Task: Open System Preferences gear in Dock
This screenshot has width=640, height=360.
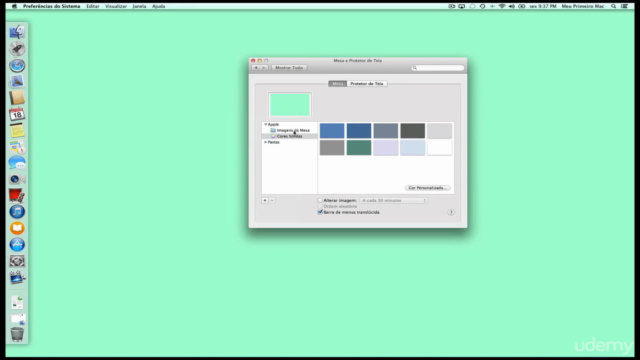Action: coord(17,261)
